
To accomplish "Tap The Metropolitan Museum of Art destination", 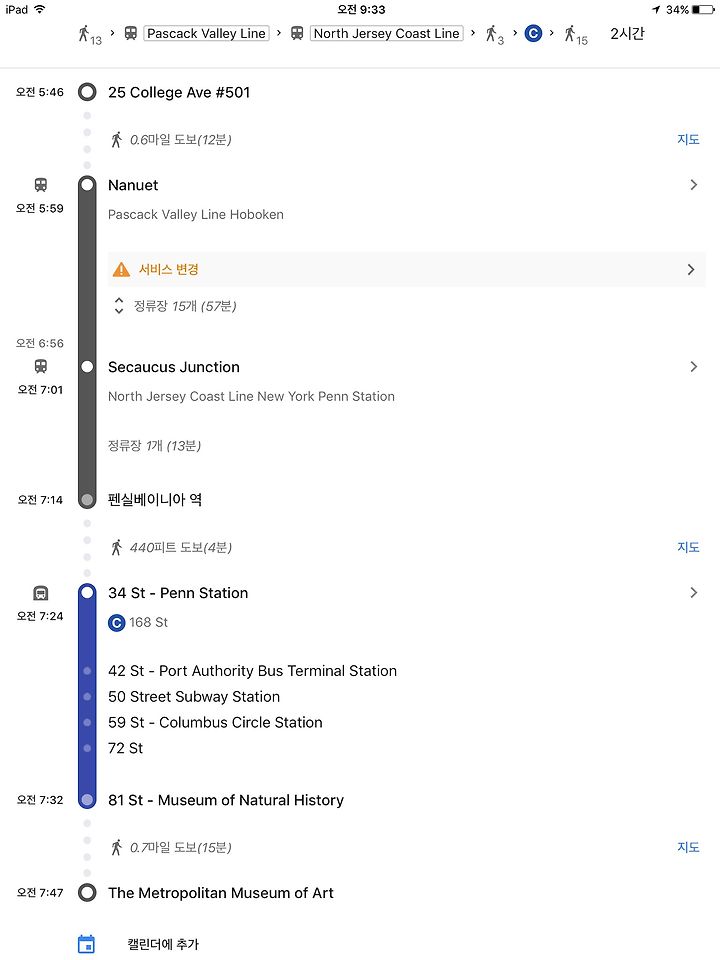I will coord(220,893).
